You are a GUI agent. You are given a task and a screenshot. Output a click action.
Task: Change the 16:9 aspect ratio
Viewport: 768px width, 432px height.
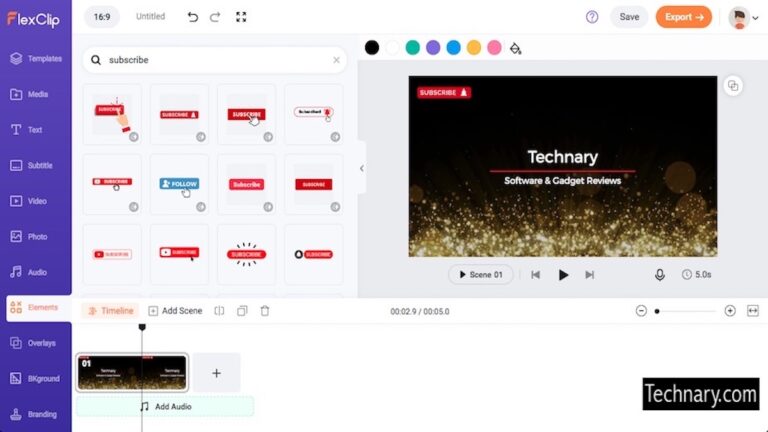(102, 17)
